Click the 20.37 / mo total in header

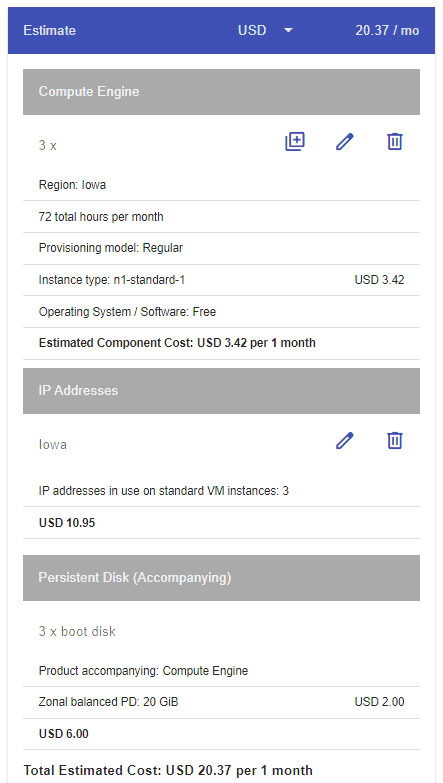point(387,30)
